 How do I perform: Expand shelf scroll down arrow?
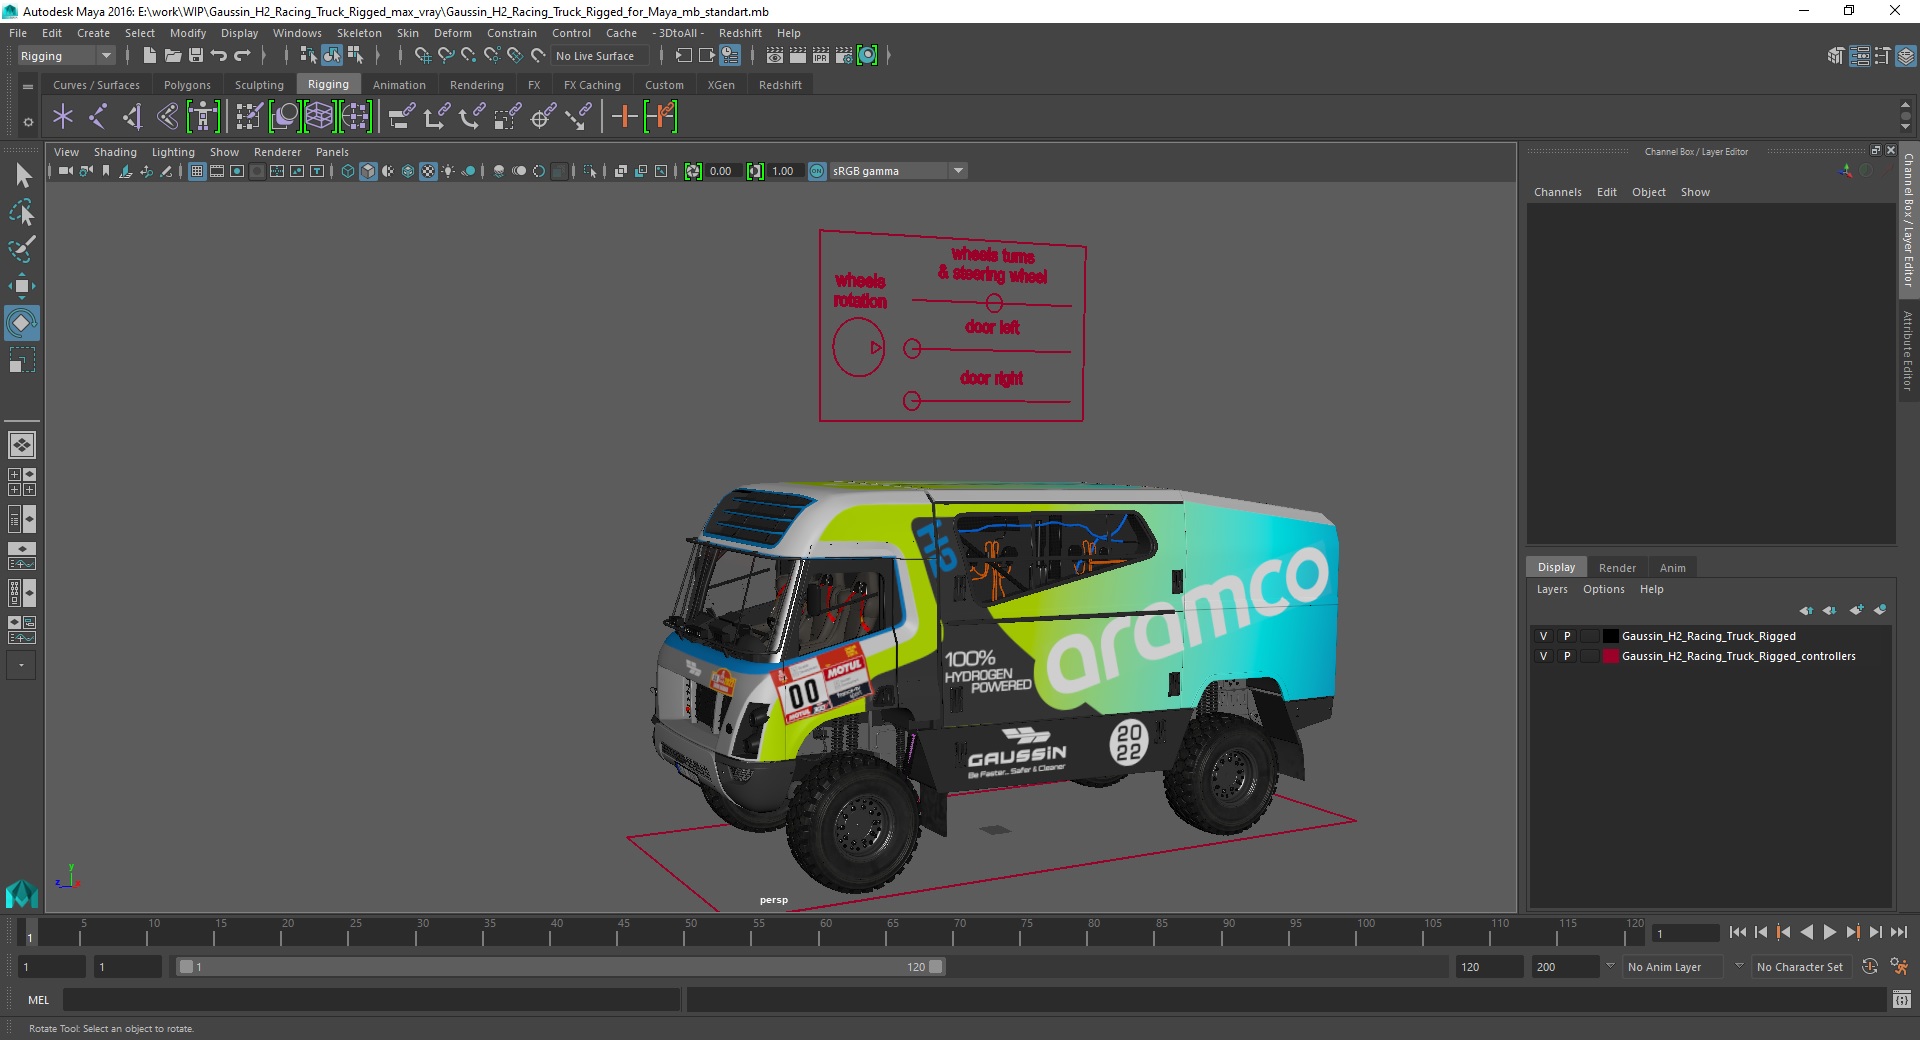click(x=1905, y=128)
